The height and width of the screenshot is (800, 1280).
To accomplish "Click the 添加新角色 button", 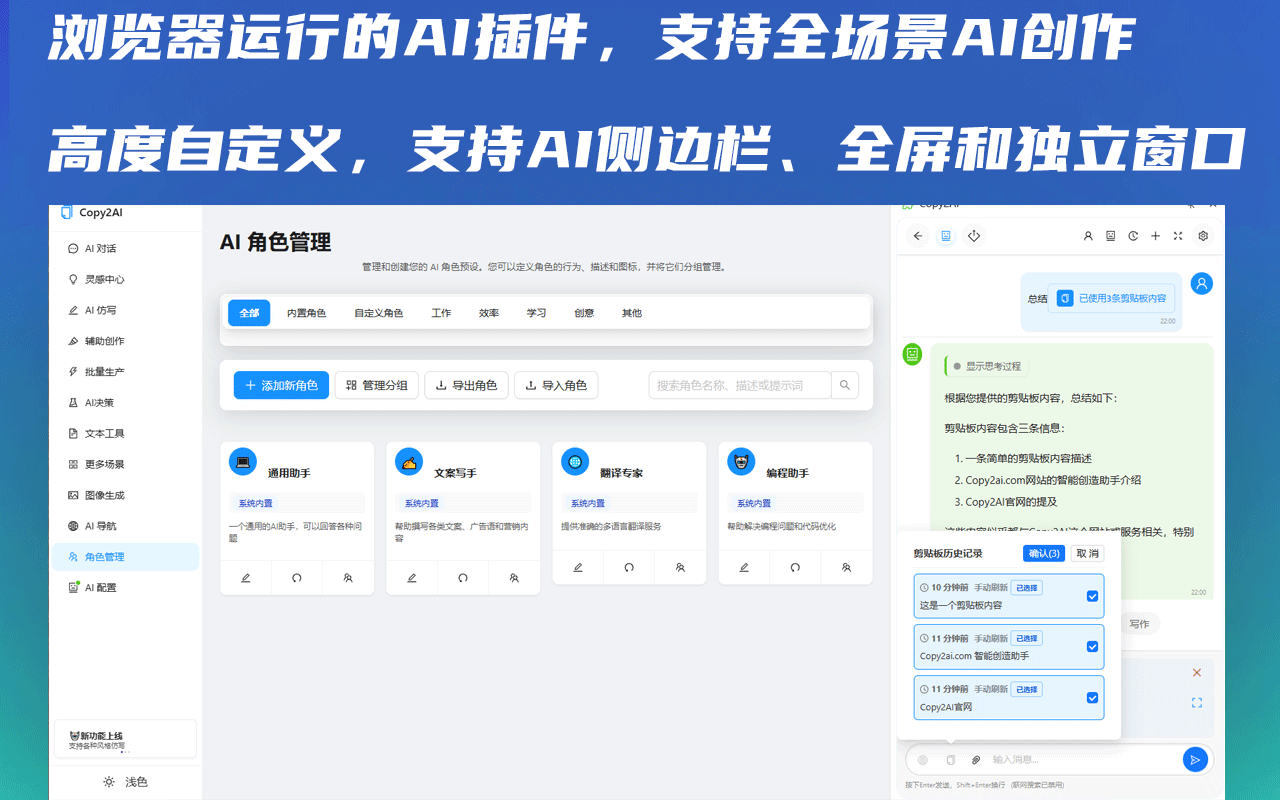I will [281, 385].
